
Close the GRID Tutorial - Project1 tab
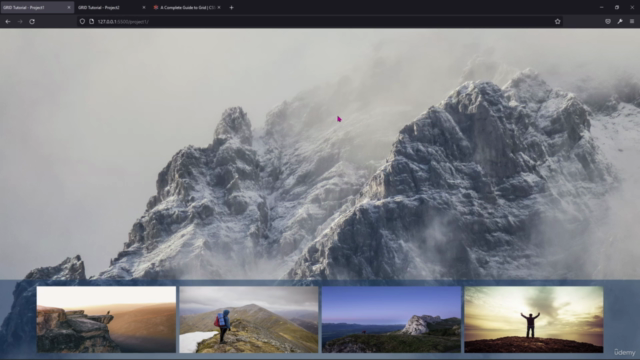point(69,7)
